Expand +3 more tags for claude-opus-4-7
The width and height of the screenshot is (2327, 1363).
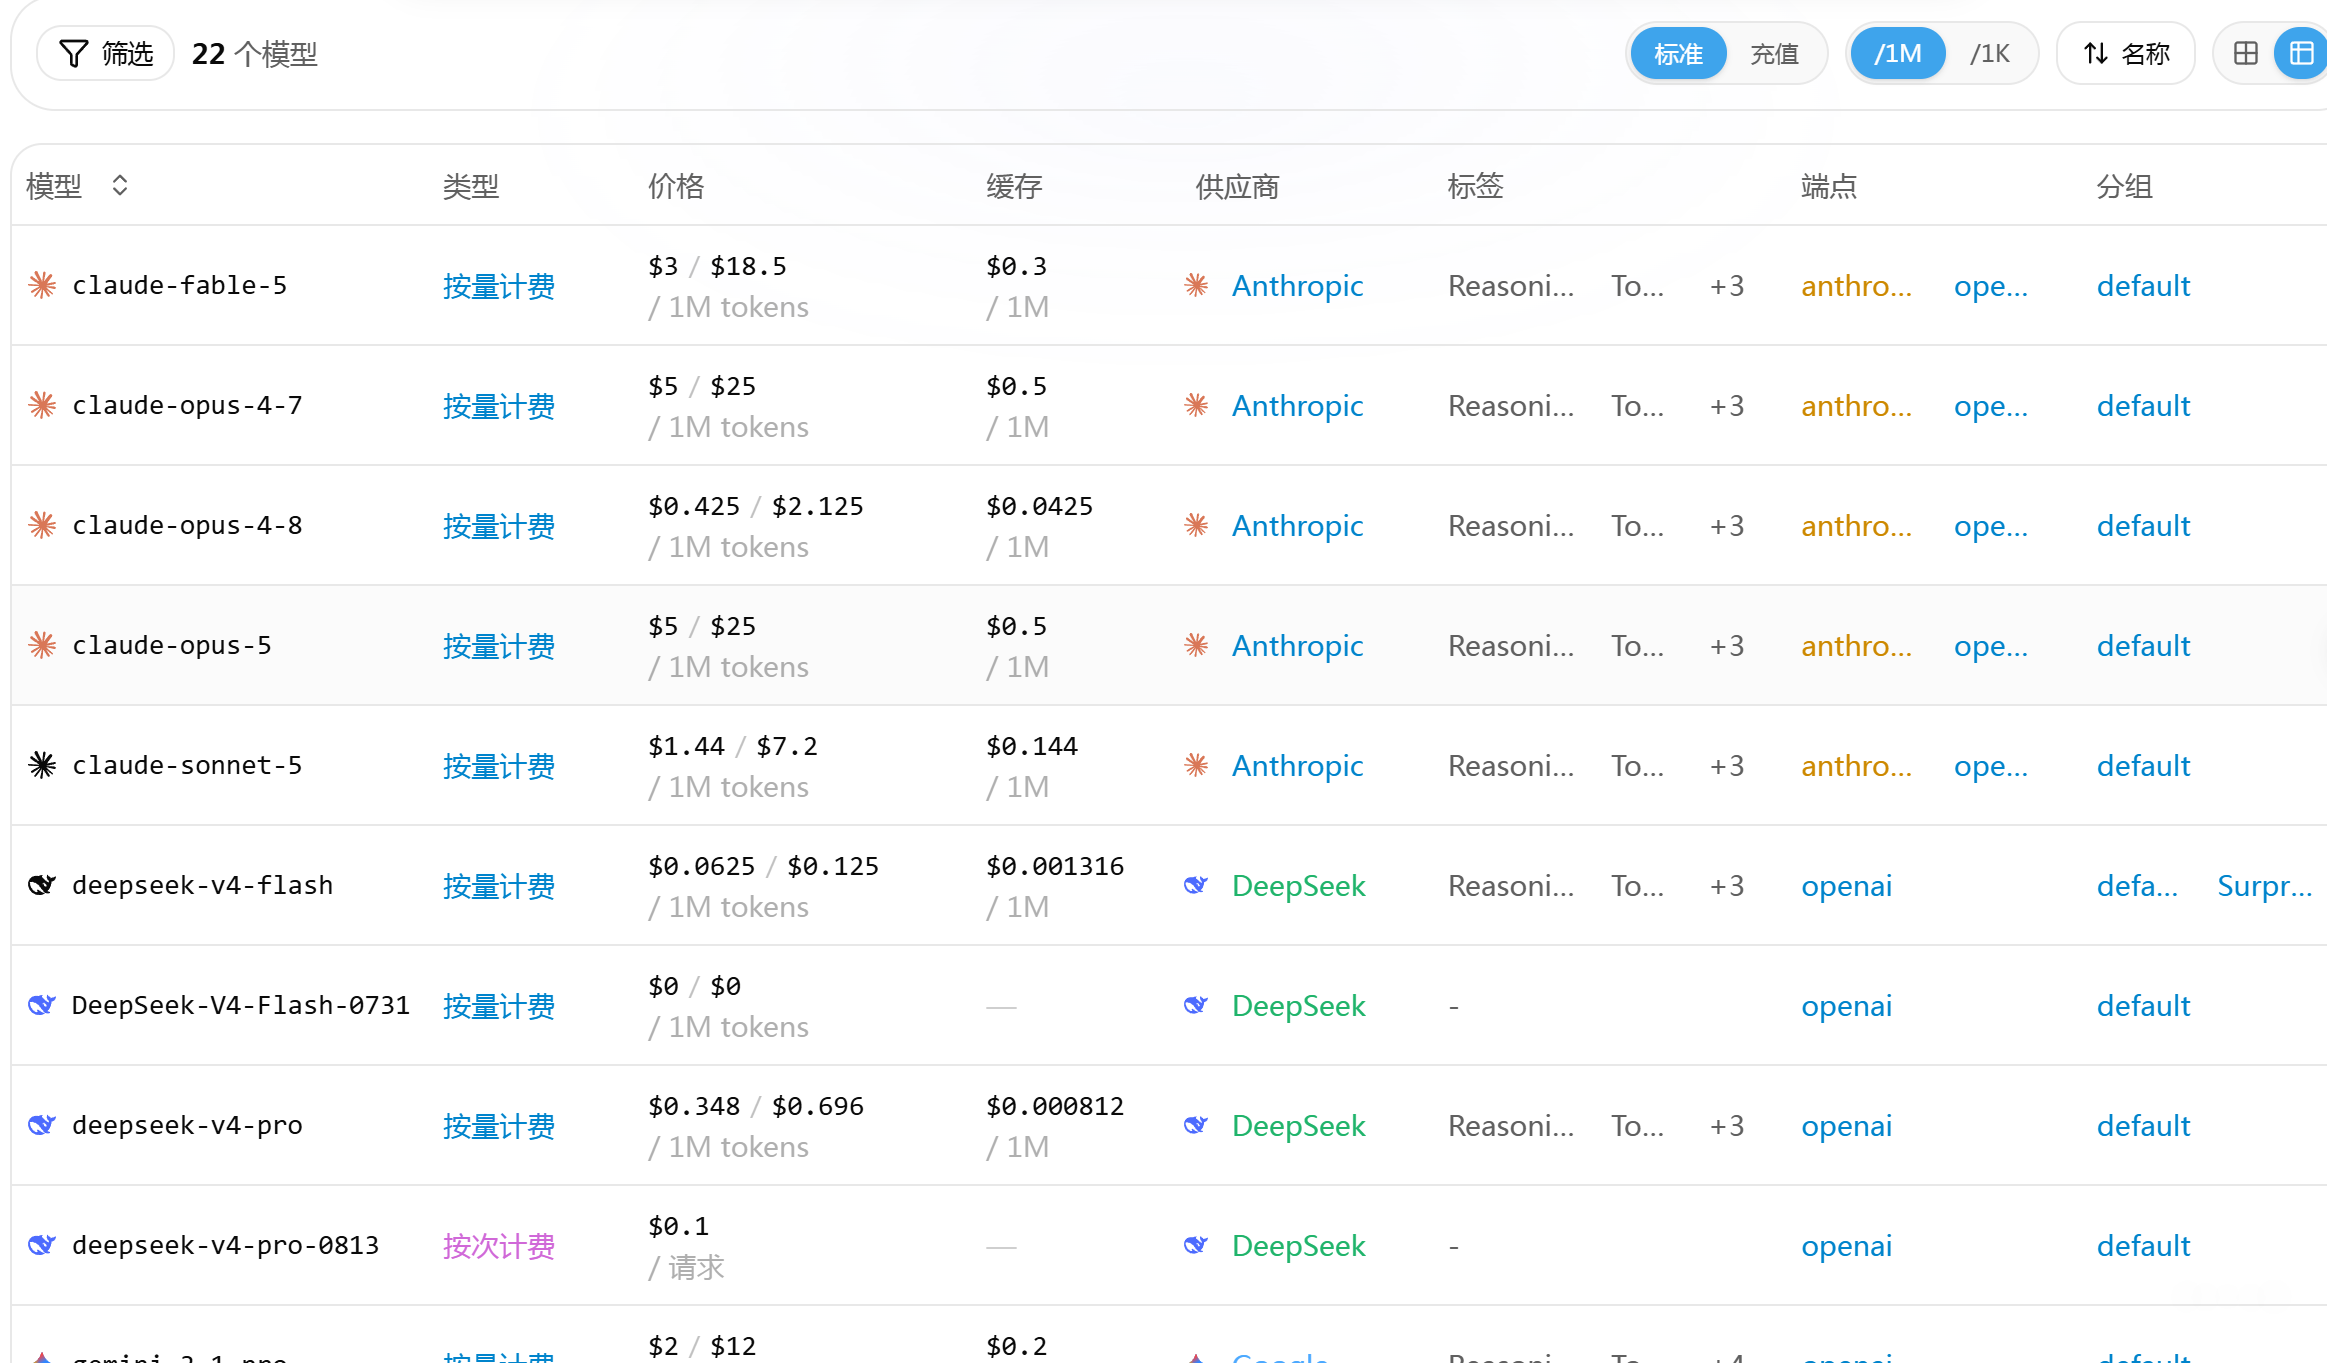point(1727,406)
